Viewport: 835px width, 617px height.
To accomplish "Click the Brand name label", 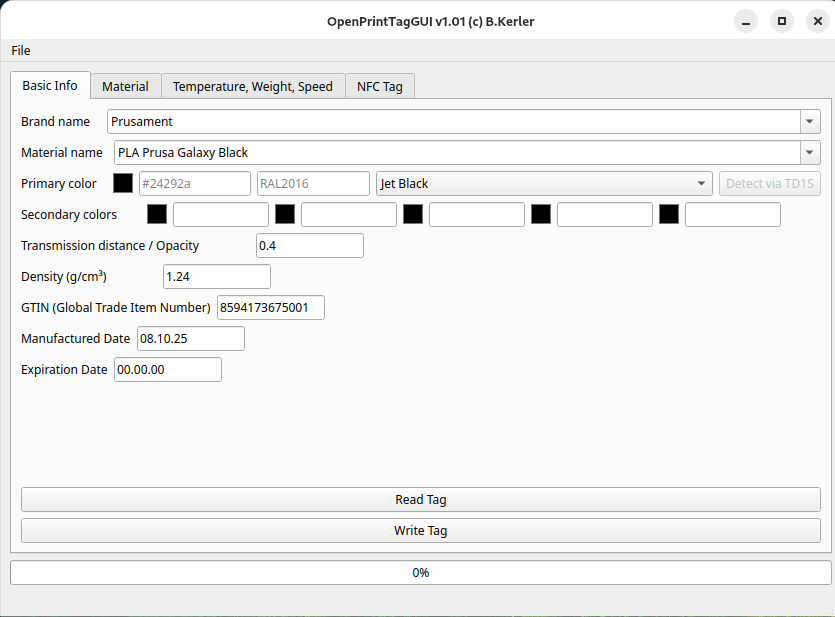I will pyautogui.click(x=55, y=121).
